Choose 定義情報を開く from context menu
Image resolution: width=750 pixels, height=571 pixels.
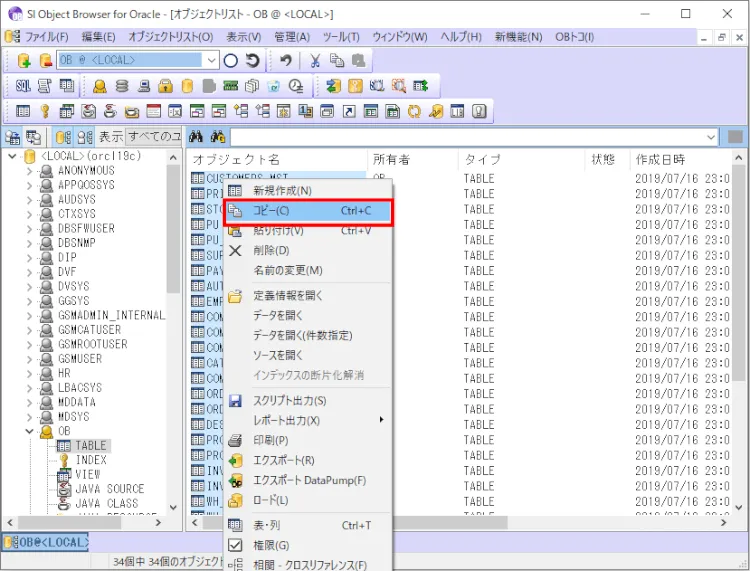click(309, 296)
